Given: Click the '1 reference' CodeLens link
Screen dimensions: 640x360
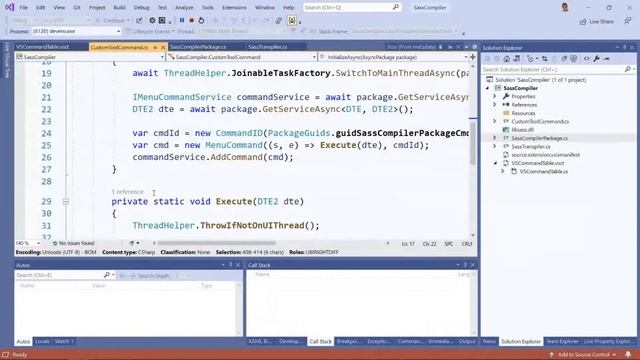Looking at the screenshot, I should [127, 192].
